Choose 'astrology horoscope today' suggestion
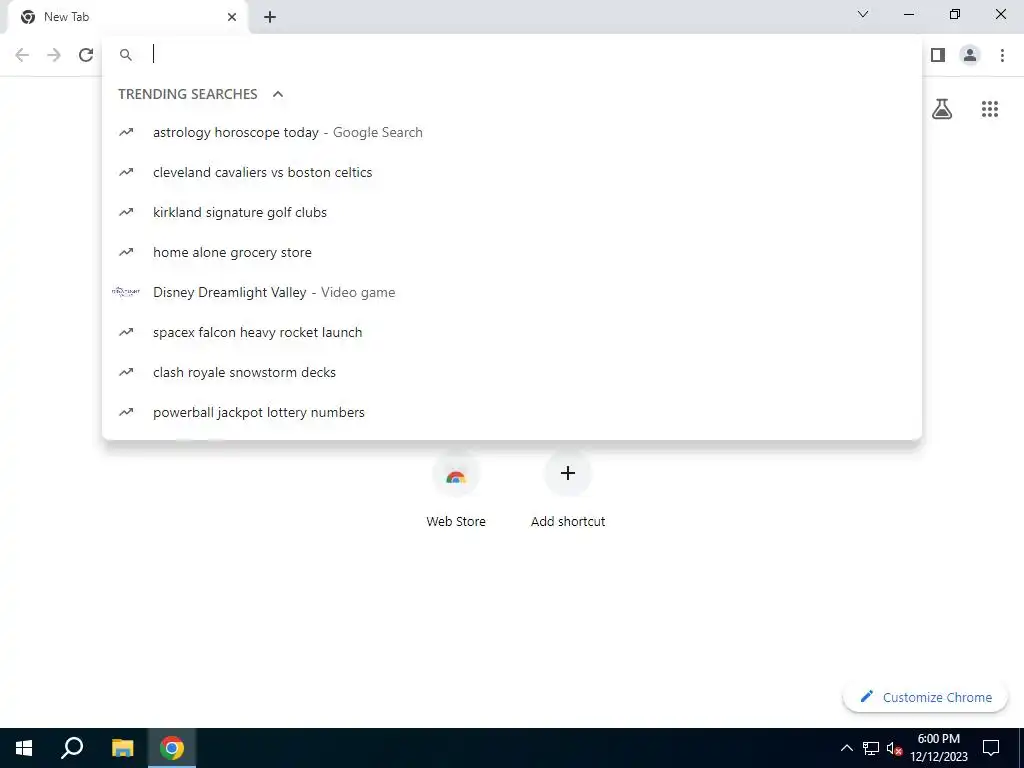The height and width of the screenshot is (768, 1024). click(x=512, y=133)
